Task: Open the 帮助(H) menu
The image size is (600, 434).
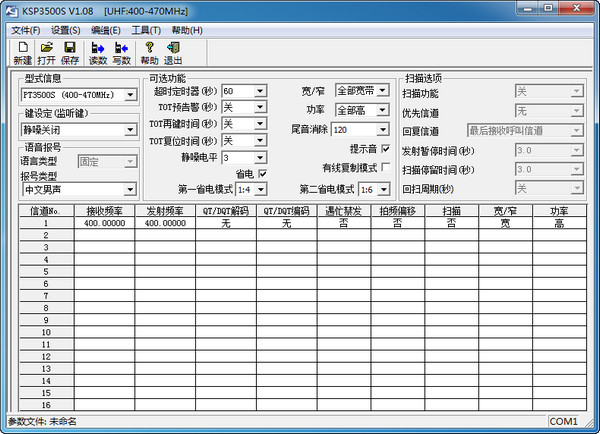Action: pyautogui.click(x=187, y=30)
